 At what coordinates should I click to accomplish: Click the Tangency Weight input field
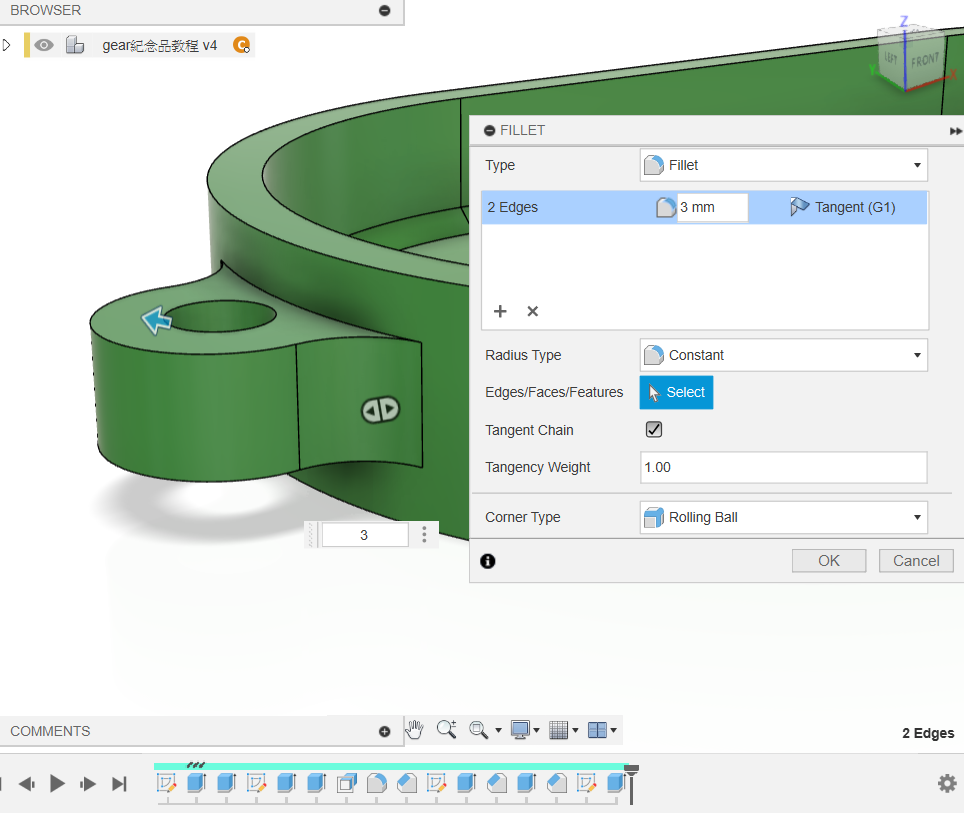click(783, 467)
